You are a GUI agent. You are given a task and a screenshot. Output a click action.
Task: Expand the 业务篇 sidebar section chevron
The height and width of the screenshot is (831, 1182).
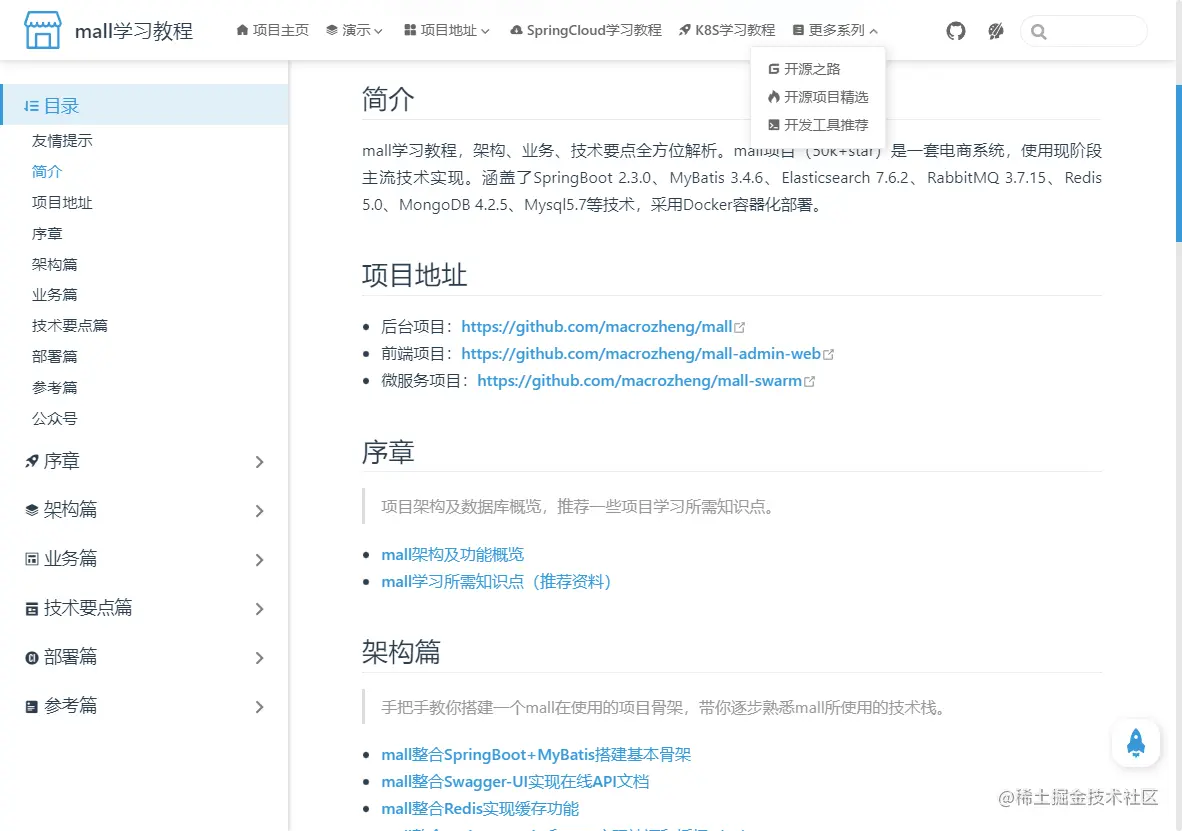tap(259, 560)
